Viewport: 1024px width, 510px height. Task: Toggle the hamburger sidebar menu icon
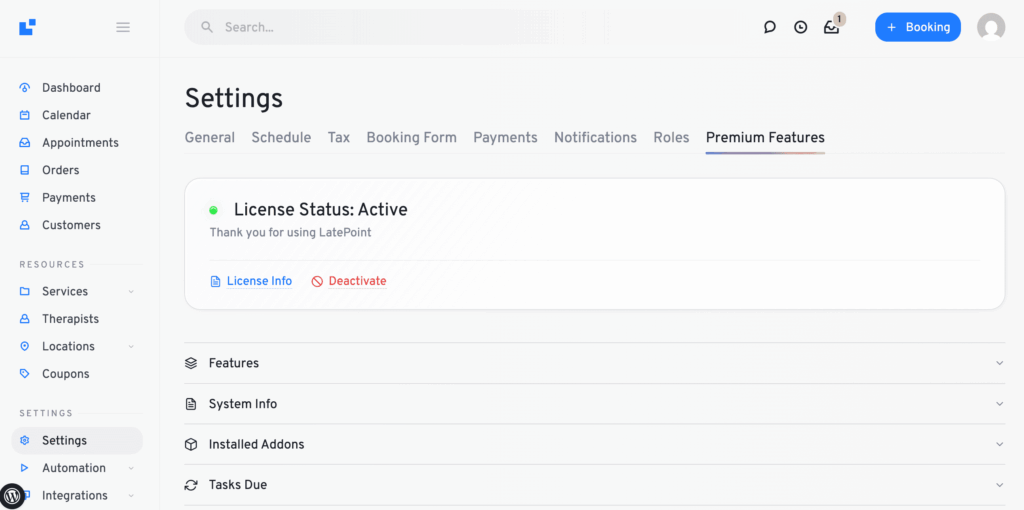(123, 27)
